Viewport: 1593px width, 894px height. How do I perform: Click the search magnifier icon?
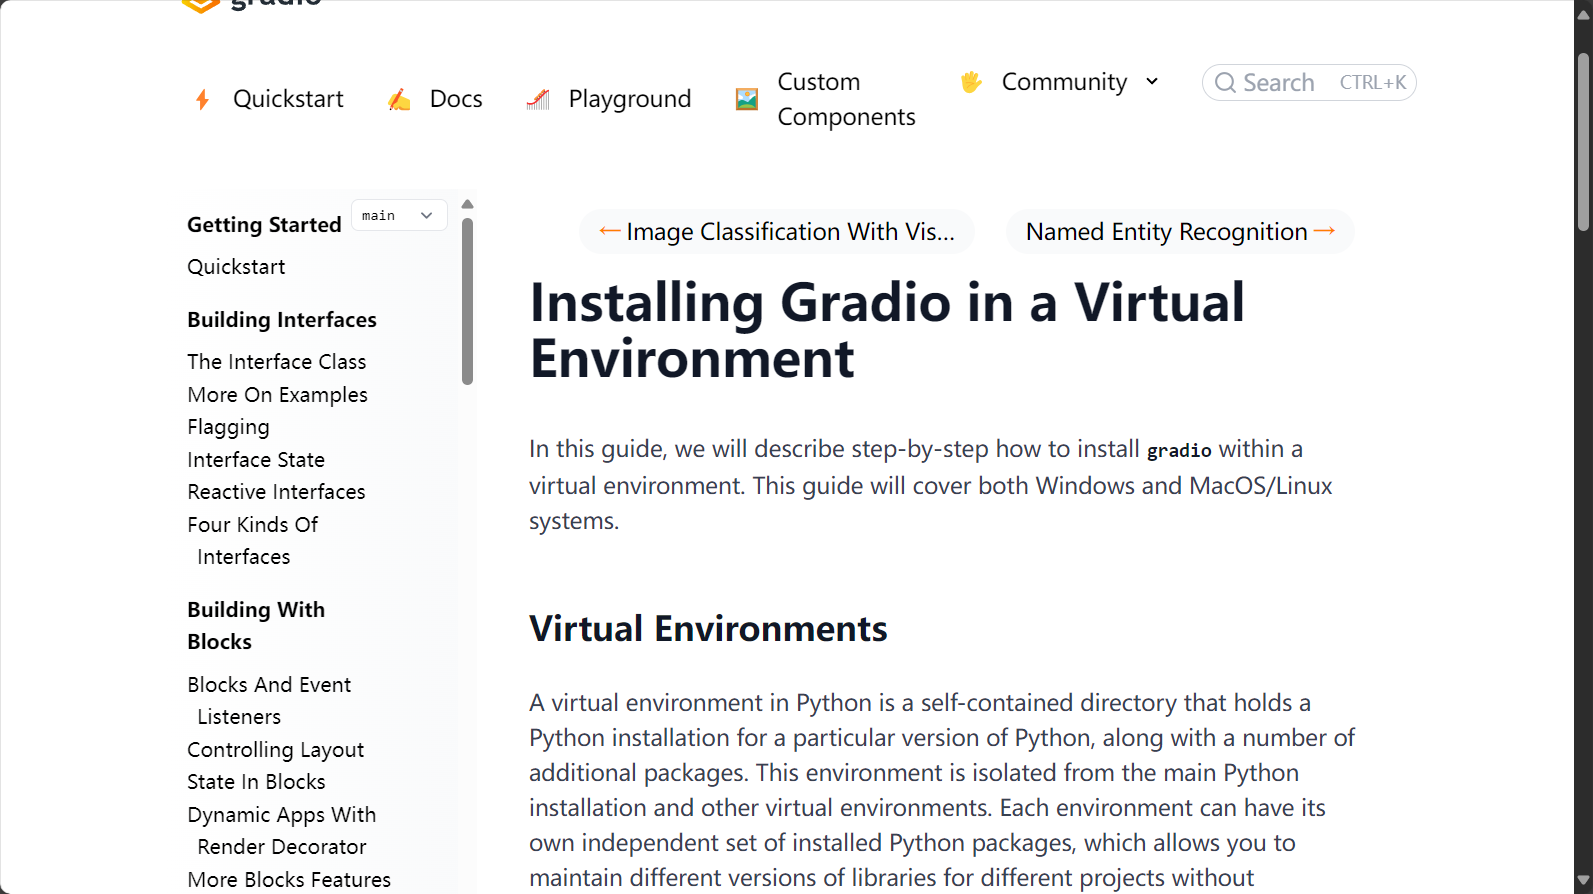coord(1225,83)
